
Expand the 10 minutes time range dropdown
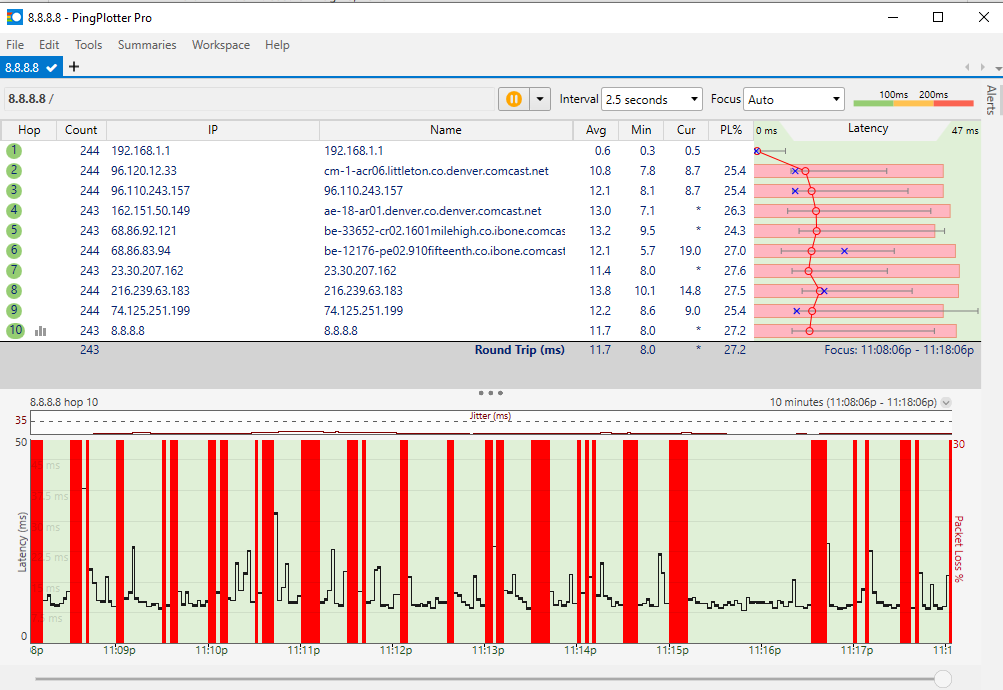(946, 402)
